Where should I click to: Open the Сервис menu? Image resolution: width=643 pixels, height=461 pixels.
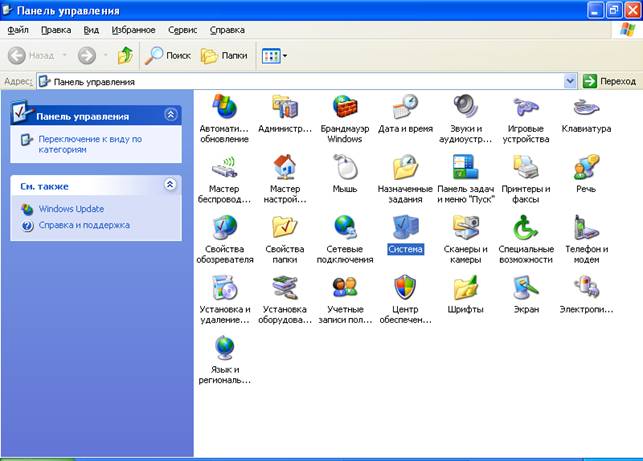pyautogui.click(x=182, y=30)
